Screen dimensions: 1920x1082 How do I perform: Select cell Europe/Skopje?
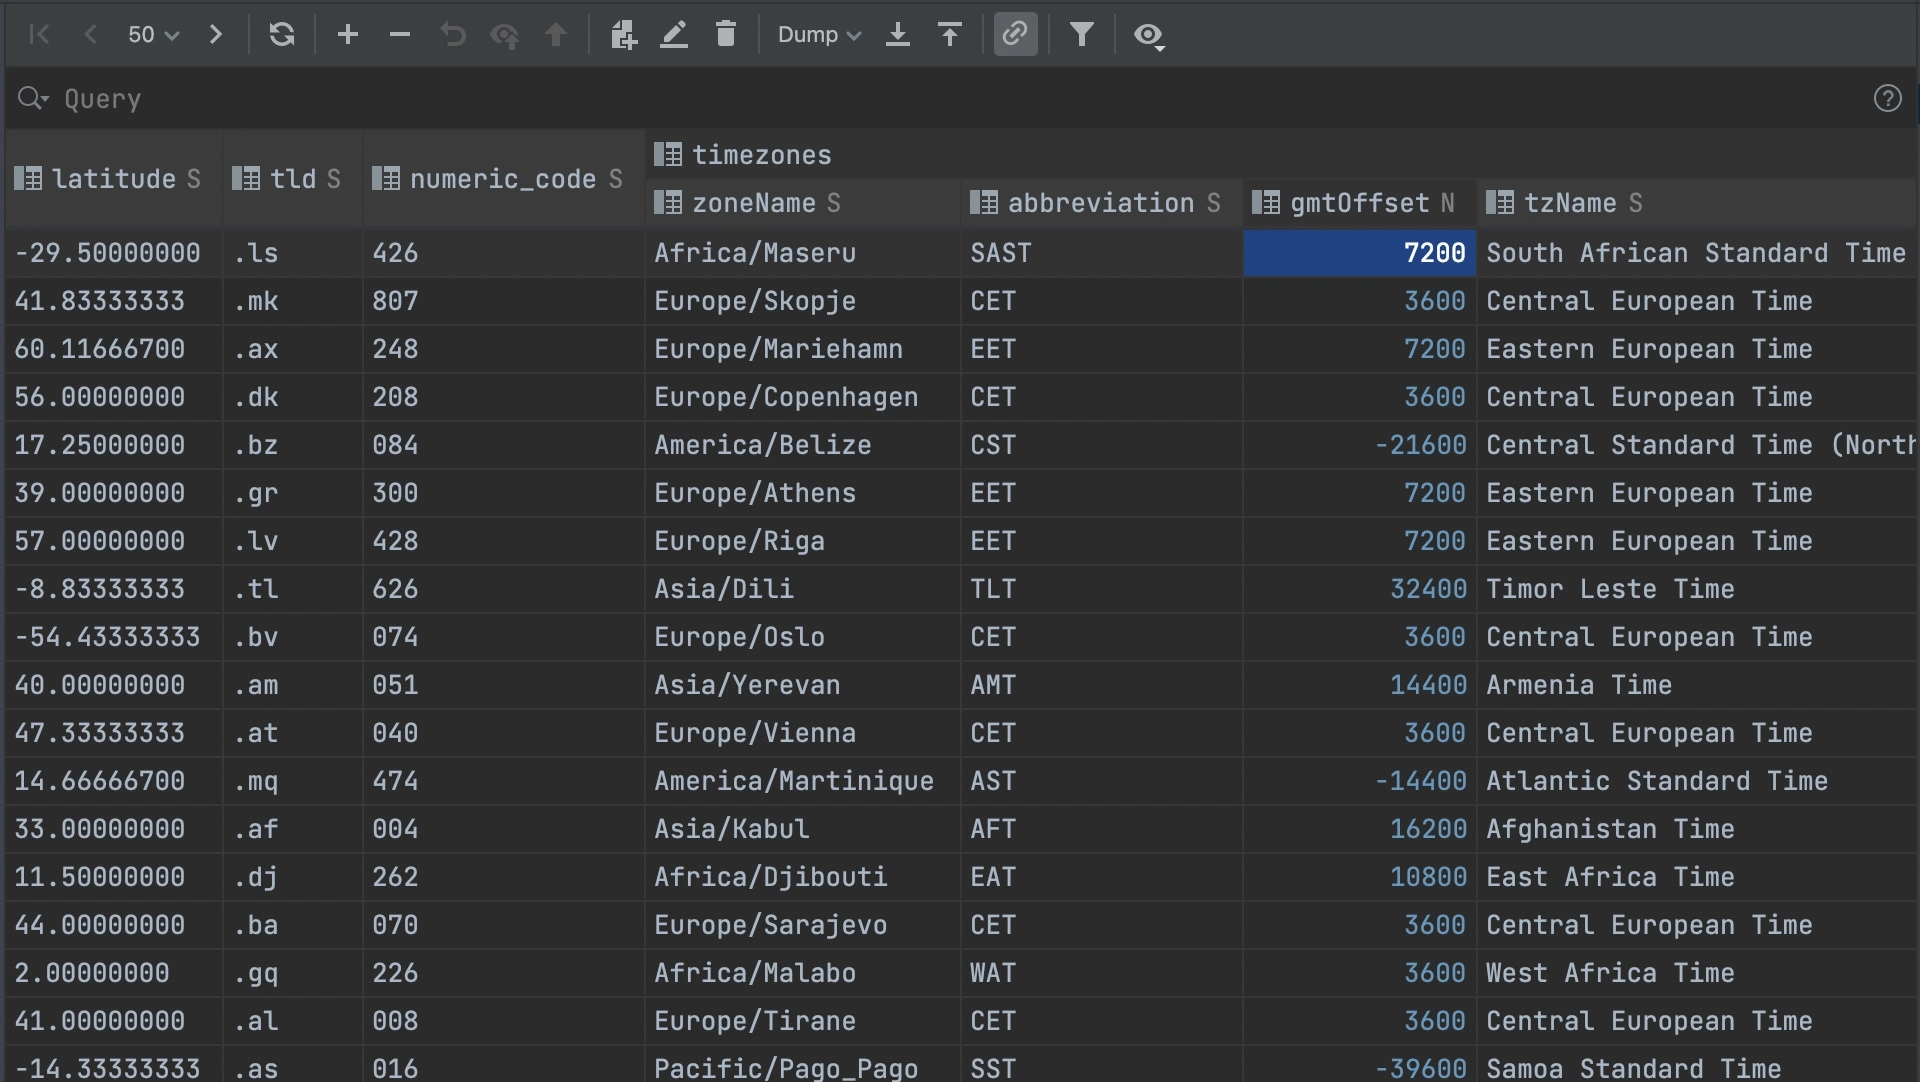[x=803, y=301]
